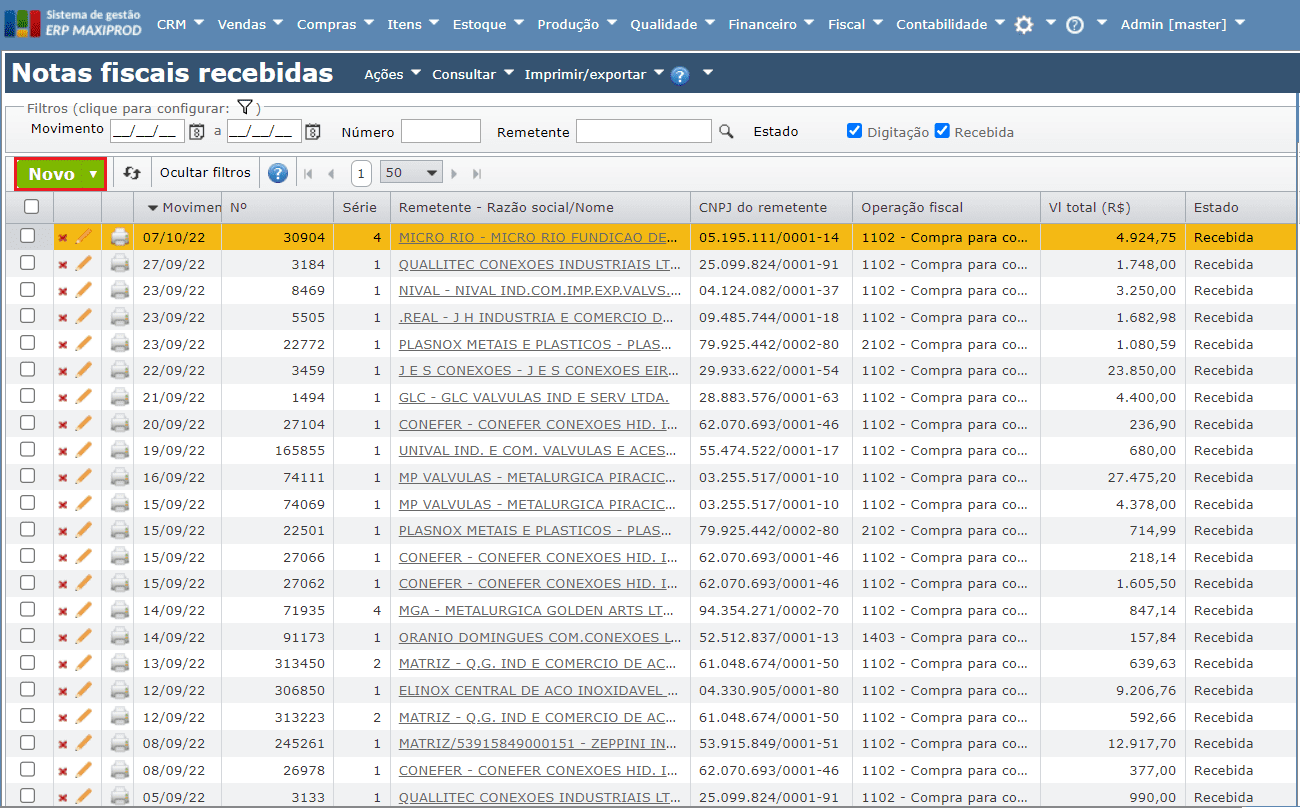Print the nota fiscal from MICRO RIO
Viewport: 1300px width, 809px height.
(x=120, y=237)
